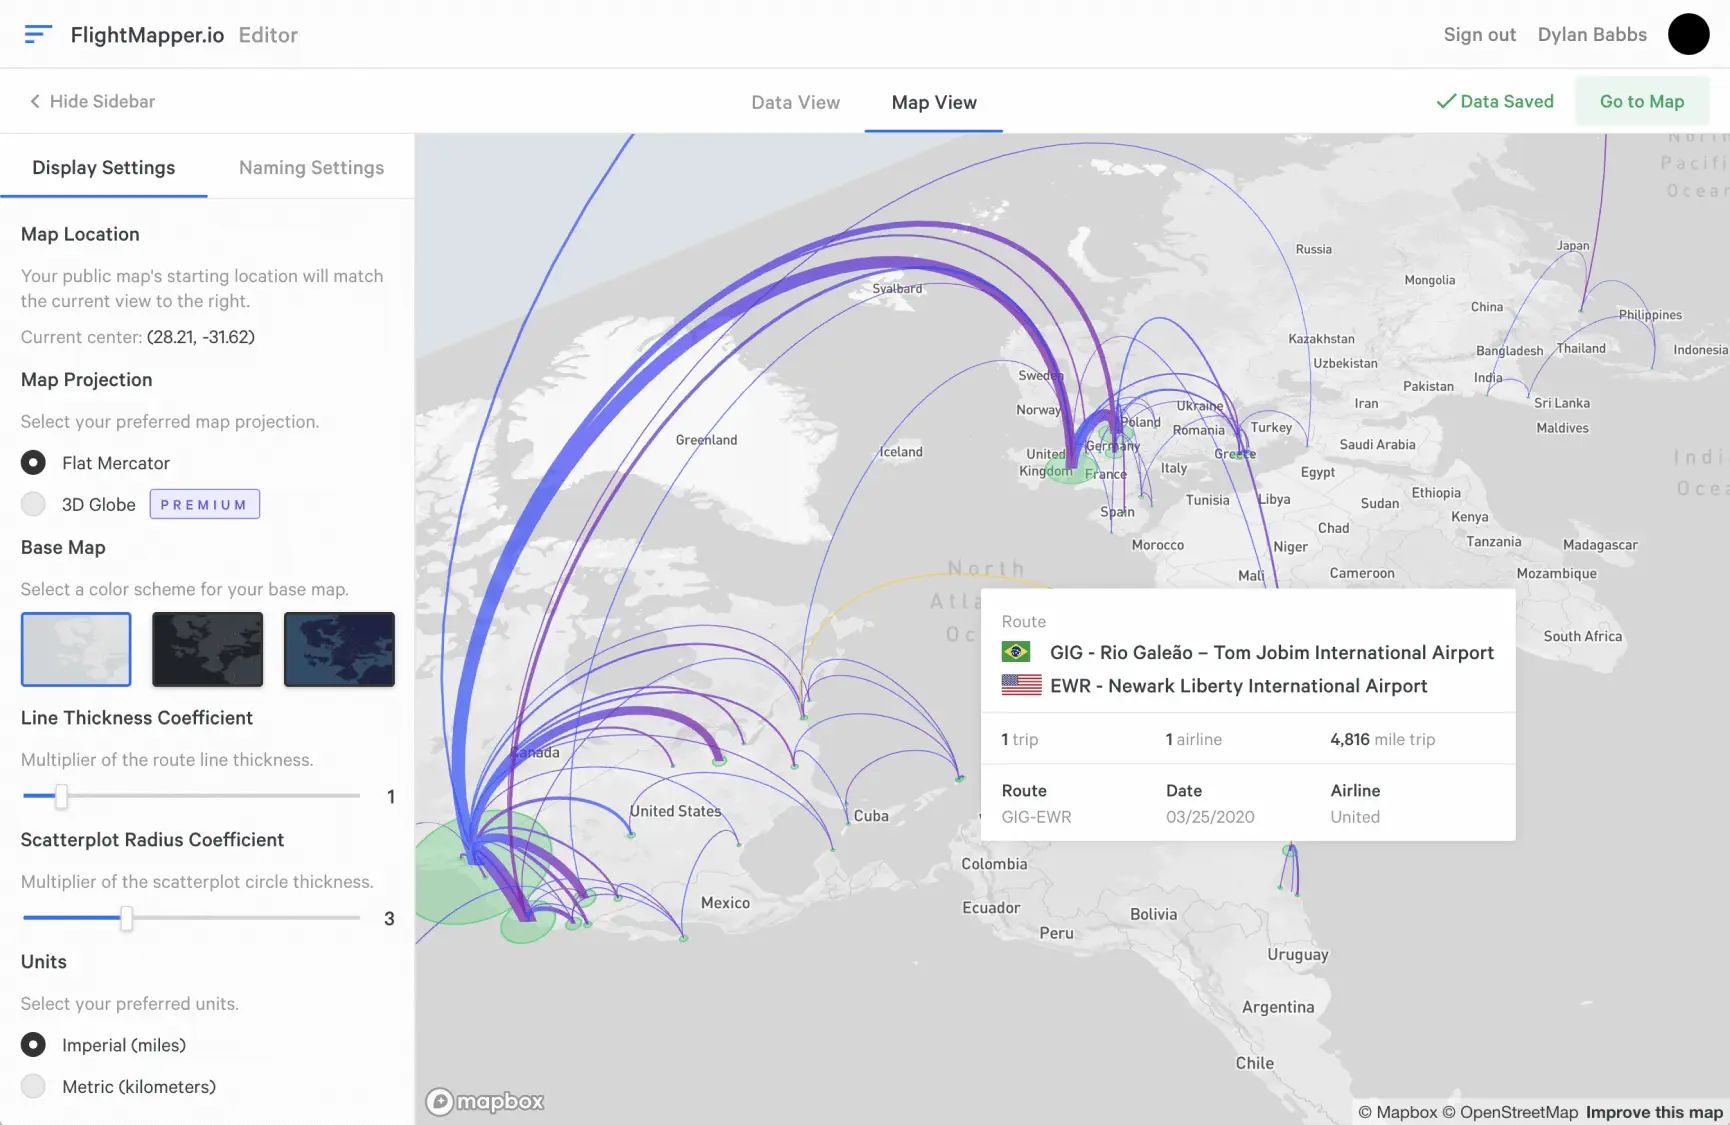The width and height of the screenshot is (1730, 1125).
Task: Click the Brazilian flag beside GIG airport
Action: pyautogui.click(x=1018, y=651)
